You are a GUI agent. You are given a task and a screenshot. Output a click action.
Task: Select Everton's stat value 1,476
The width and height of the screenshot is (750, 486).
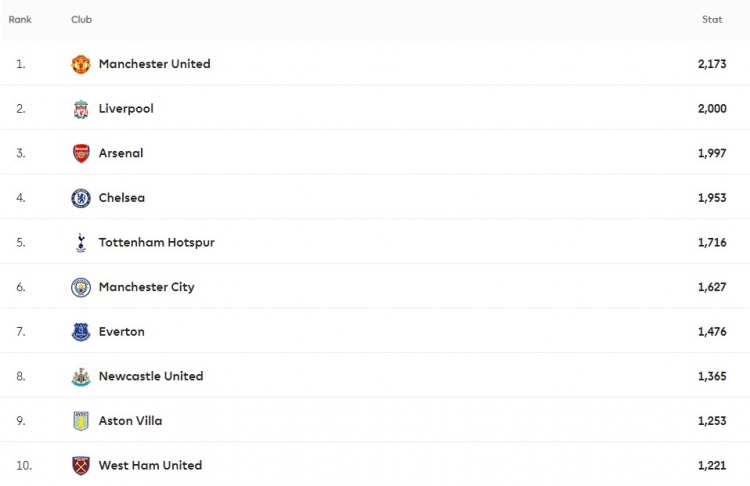click(712, 331)
